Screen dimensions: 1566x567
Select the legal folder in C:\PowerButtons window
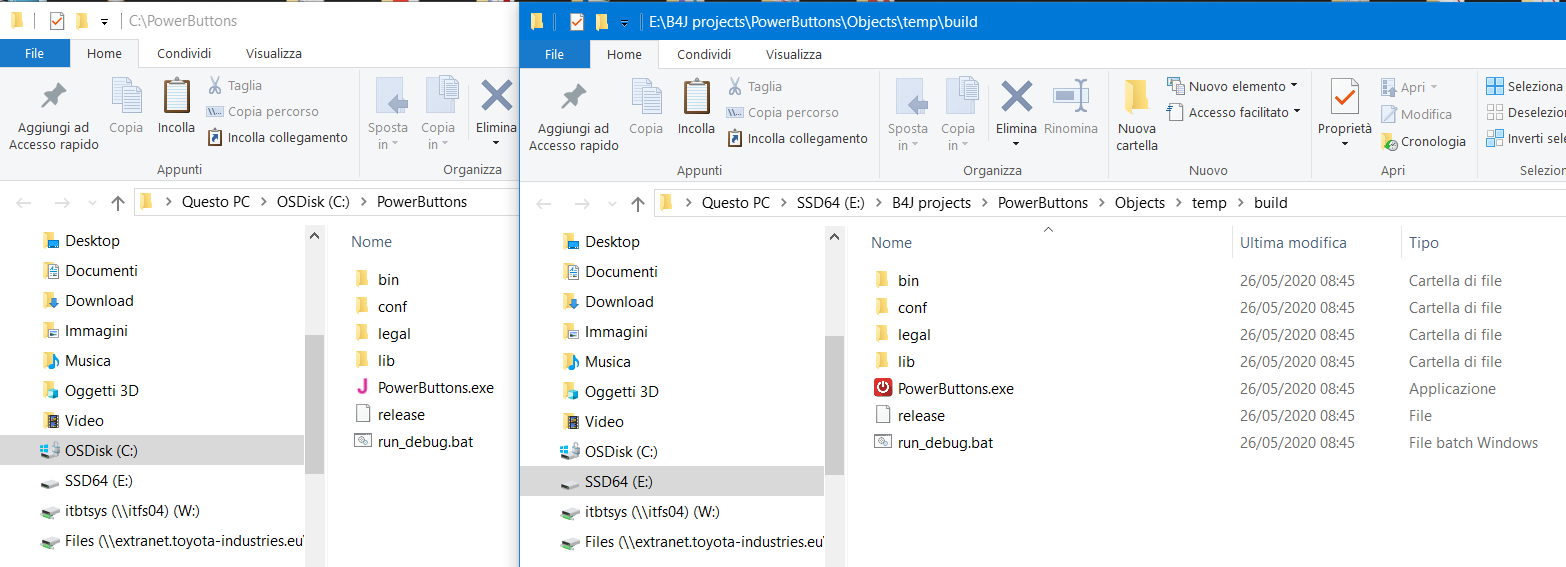tap(382, 333)
